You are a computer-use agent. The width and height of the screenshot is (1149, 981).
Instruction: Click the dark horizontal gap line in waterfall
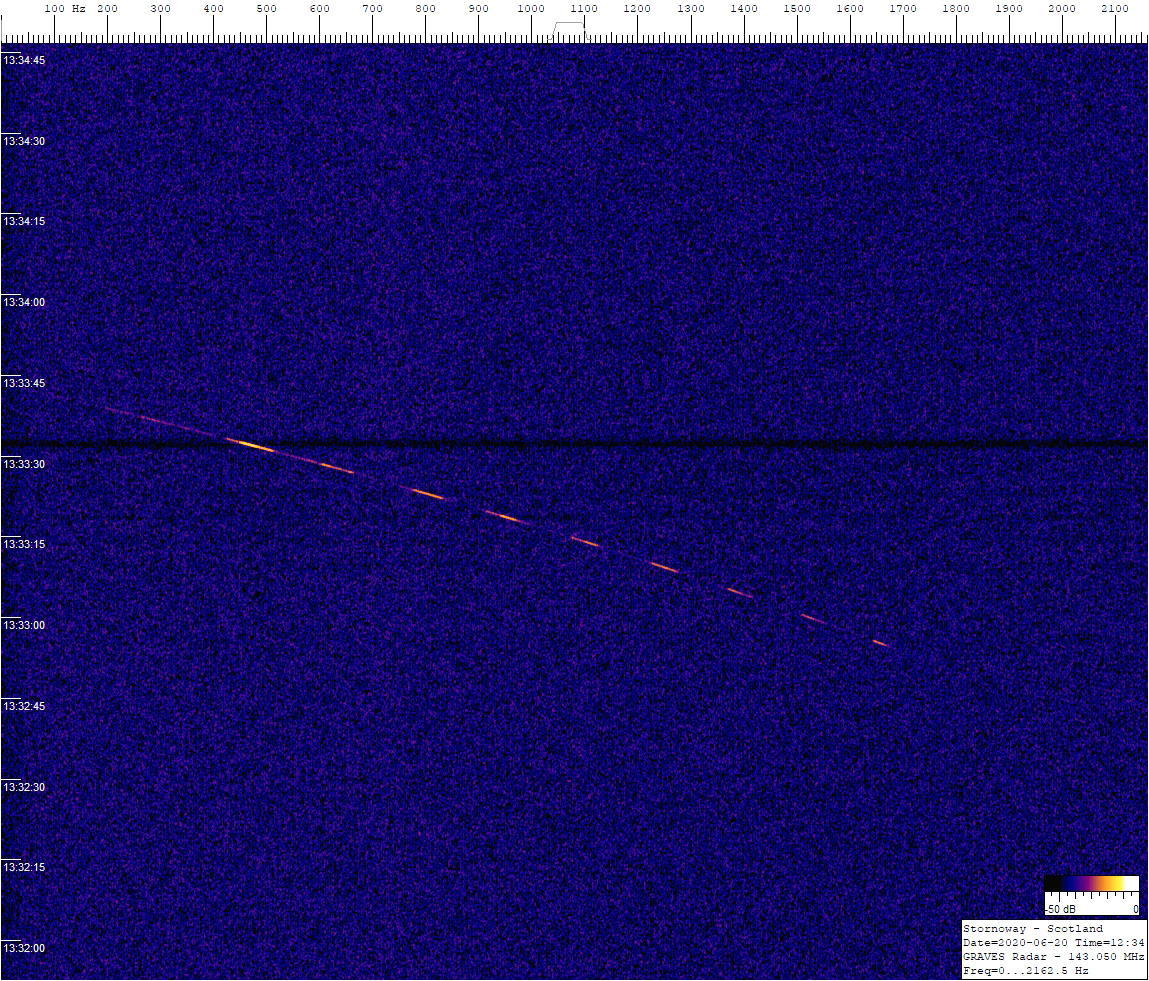point(574,443)
